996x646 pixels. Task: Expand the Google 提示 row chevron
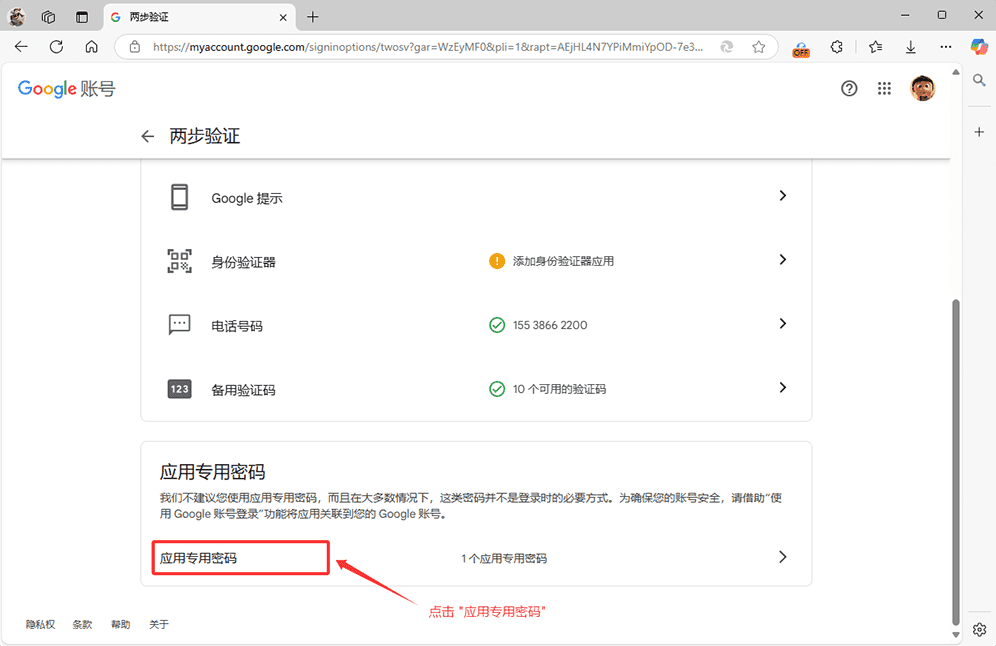pos(783,196)
